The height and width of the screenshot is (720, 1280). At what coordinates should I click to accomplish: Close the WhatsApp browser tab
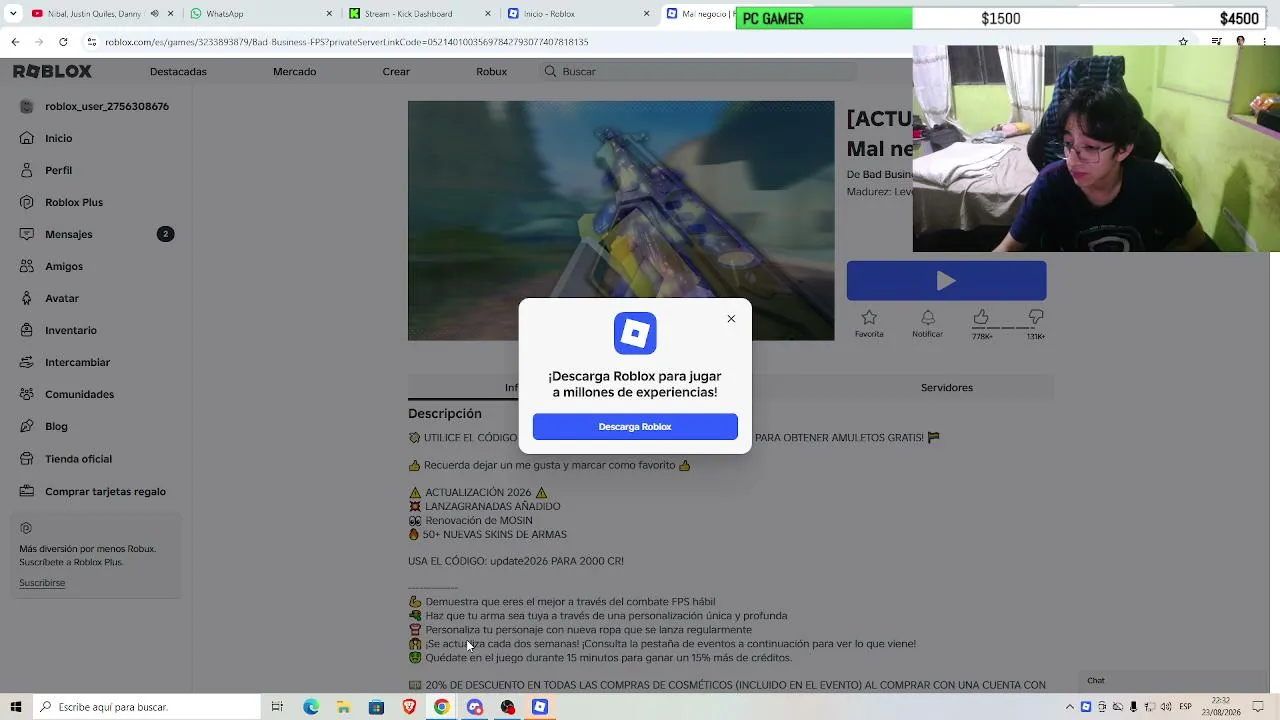point(330,14)
